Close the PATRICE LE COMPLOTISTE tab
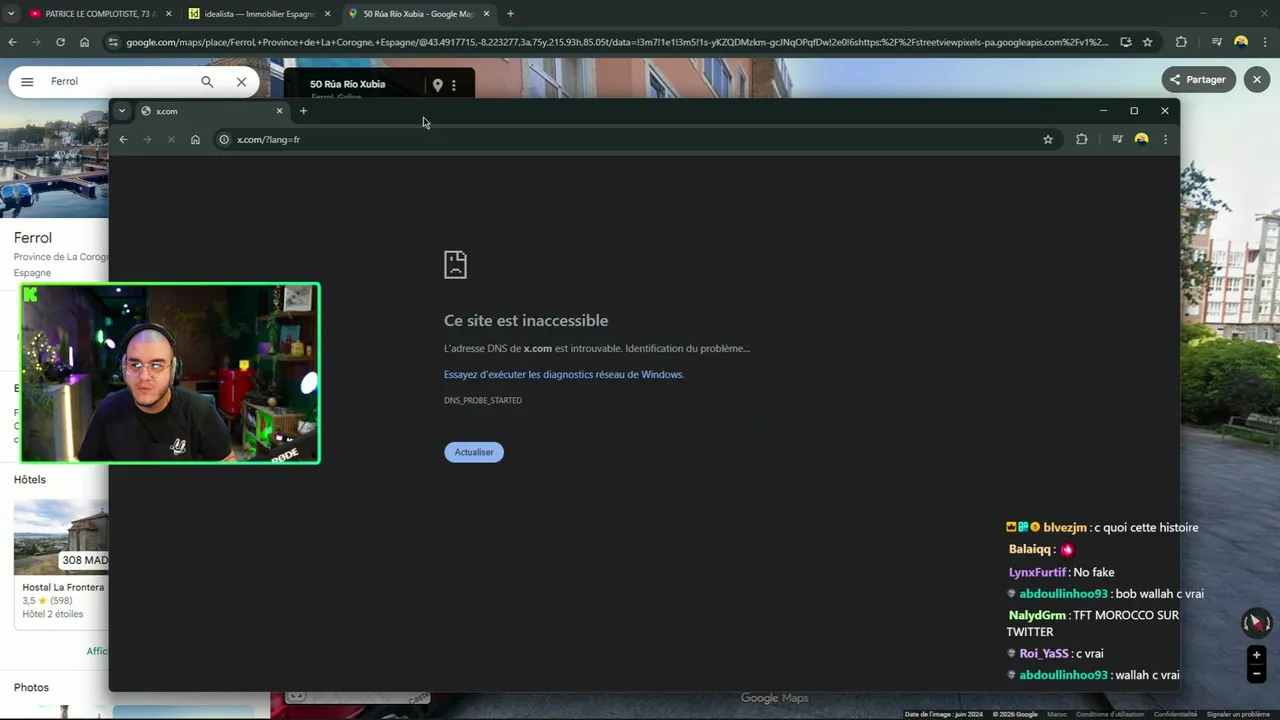The height and width of the screenshot is (720, 1280). pyautogui.click(x=168, y=14)
